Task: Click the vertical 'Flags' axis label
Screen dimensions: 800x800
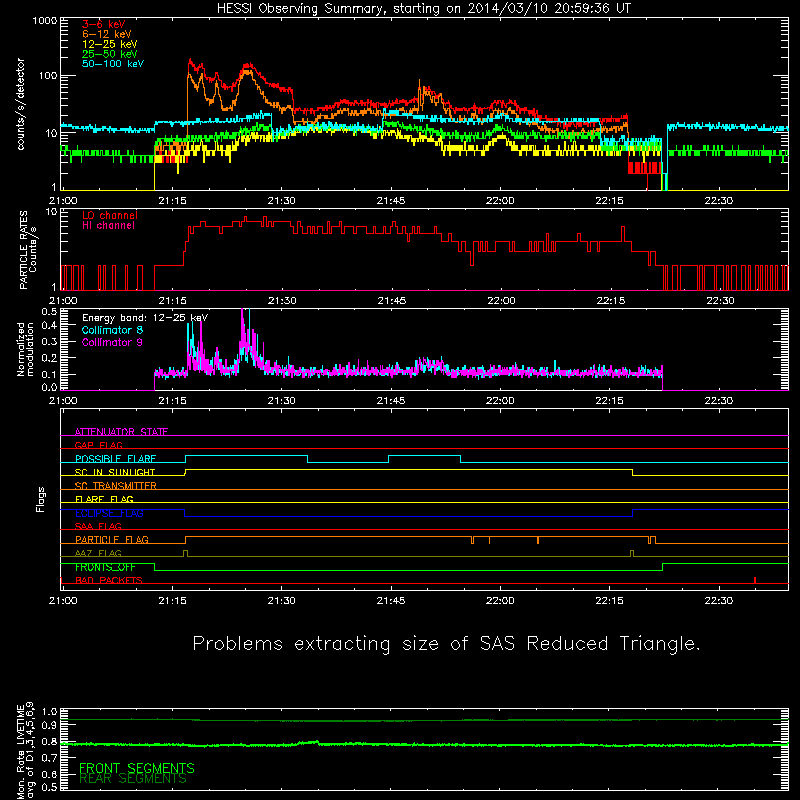Action: (41, 499)
